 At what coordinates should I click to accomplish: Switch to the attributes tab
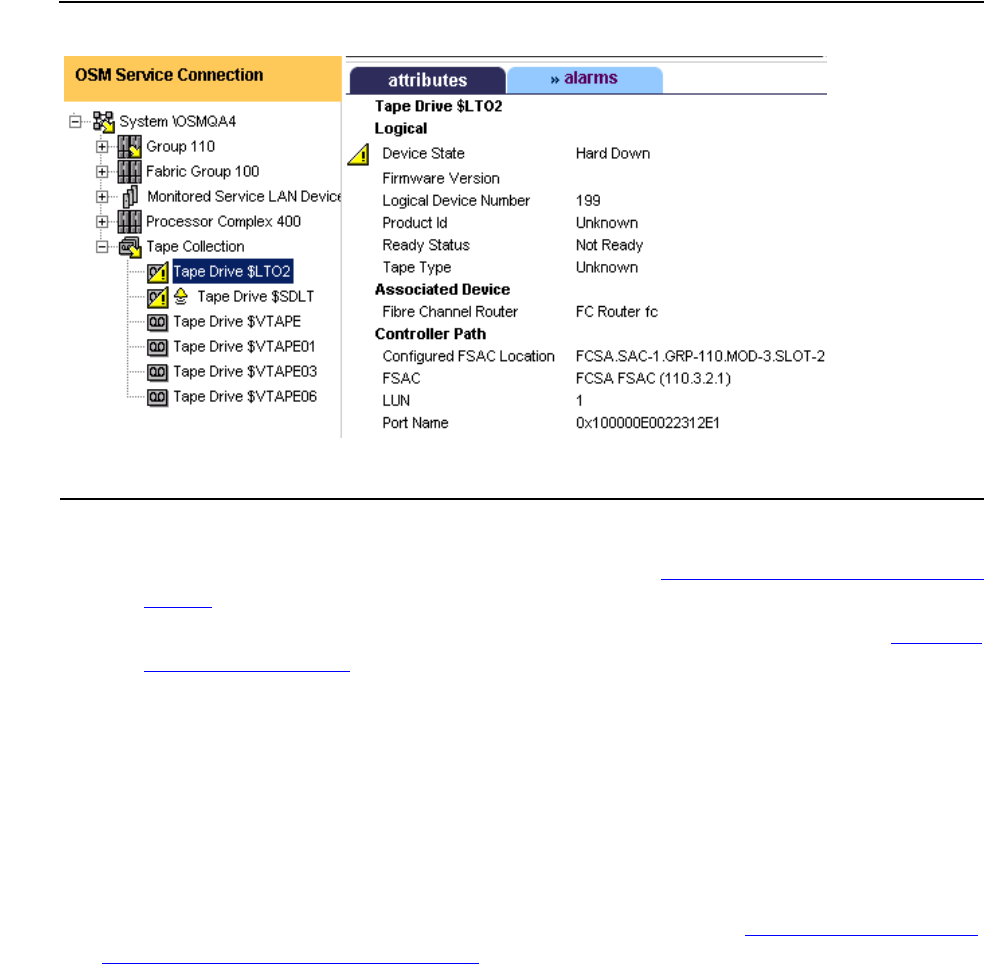427,80
